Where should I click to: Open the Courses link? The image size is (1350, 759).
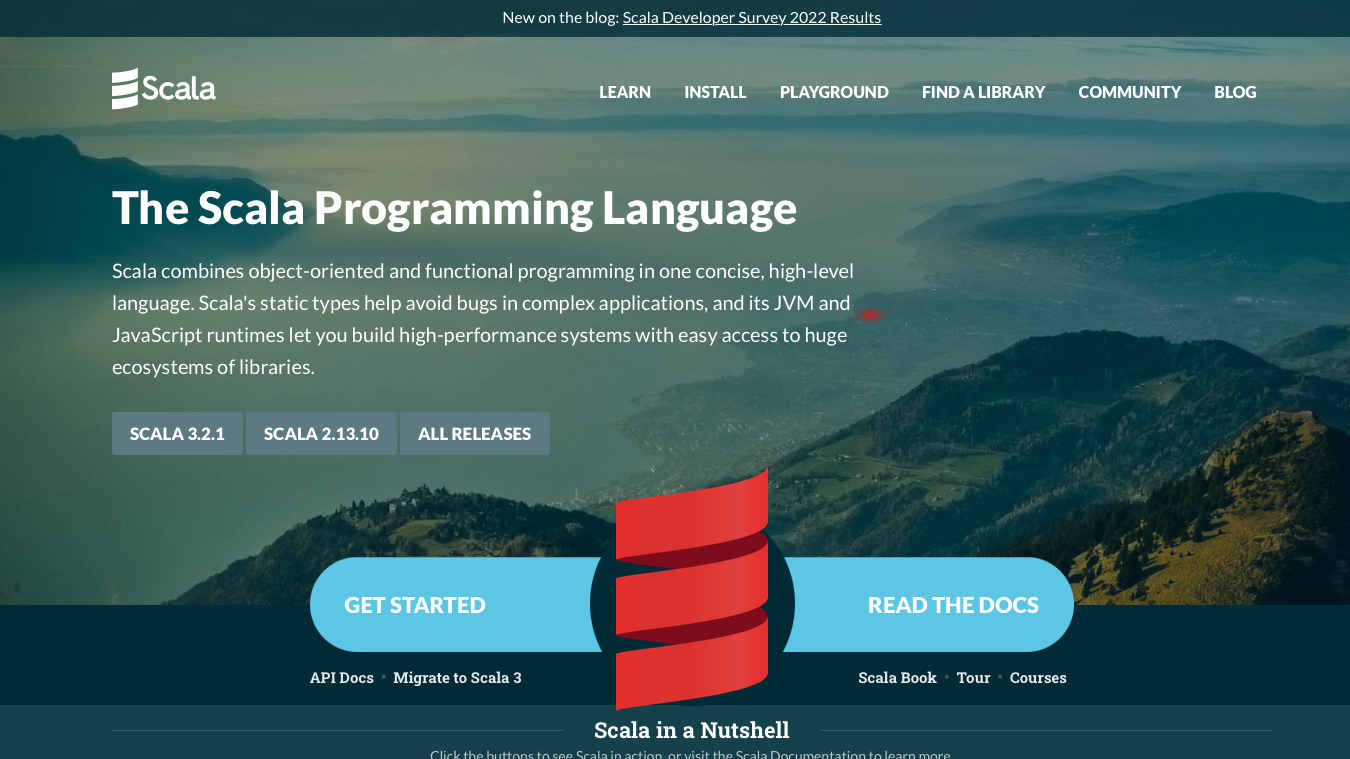tap(1038, 678)
